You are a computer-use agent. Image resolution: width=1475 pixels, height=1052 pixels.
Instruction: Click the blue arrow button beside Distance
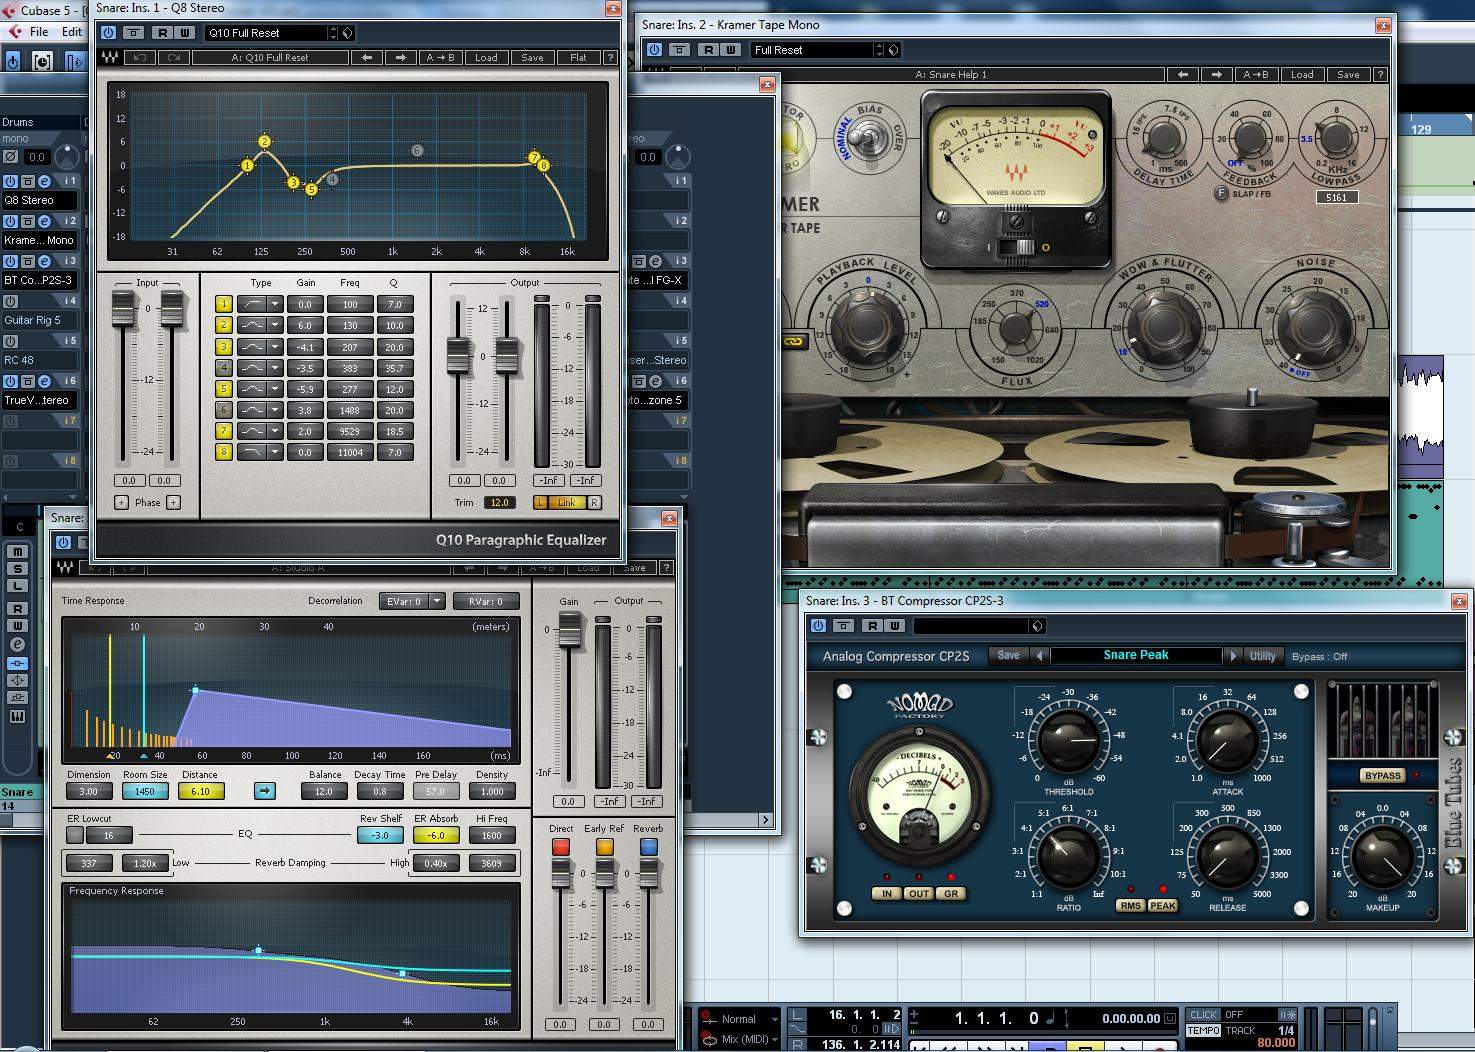tap(264, 791)
